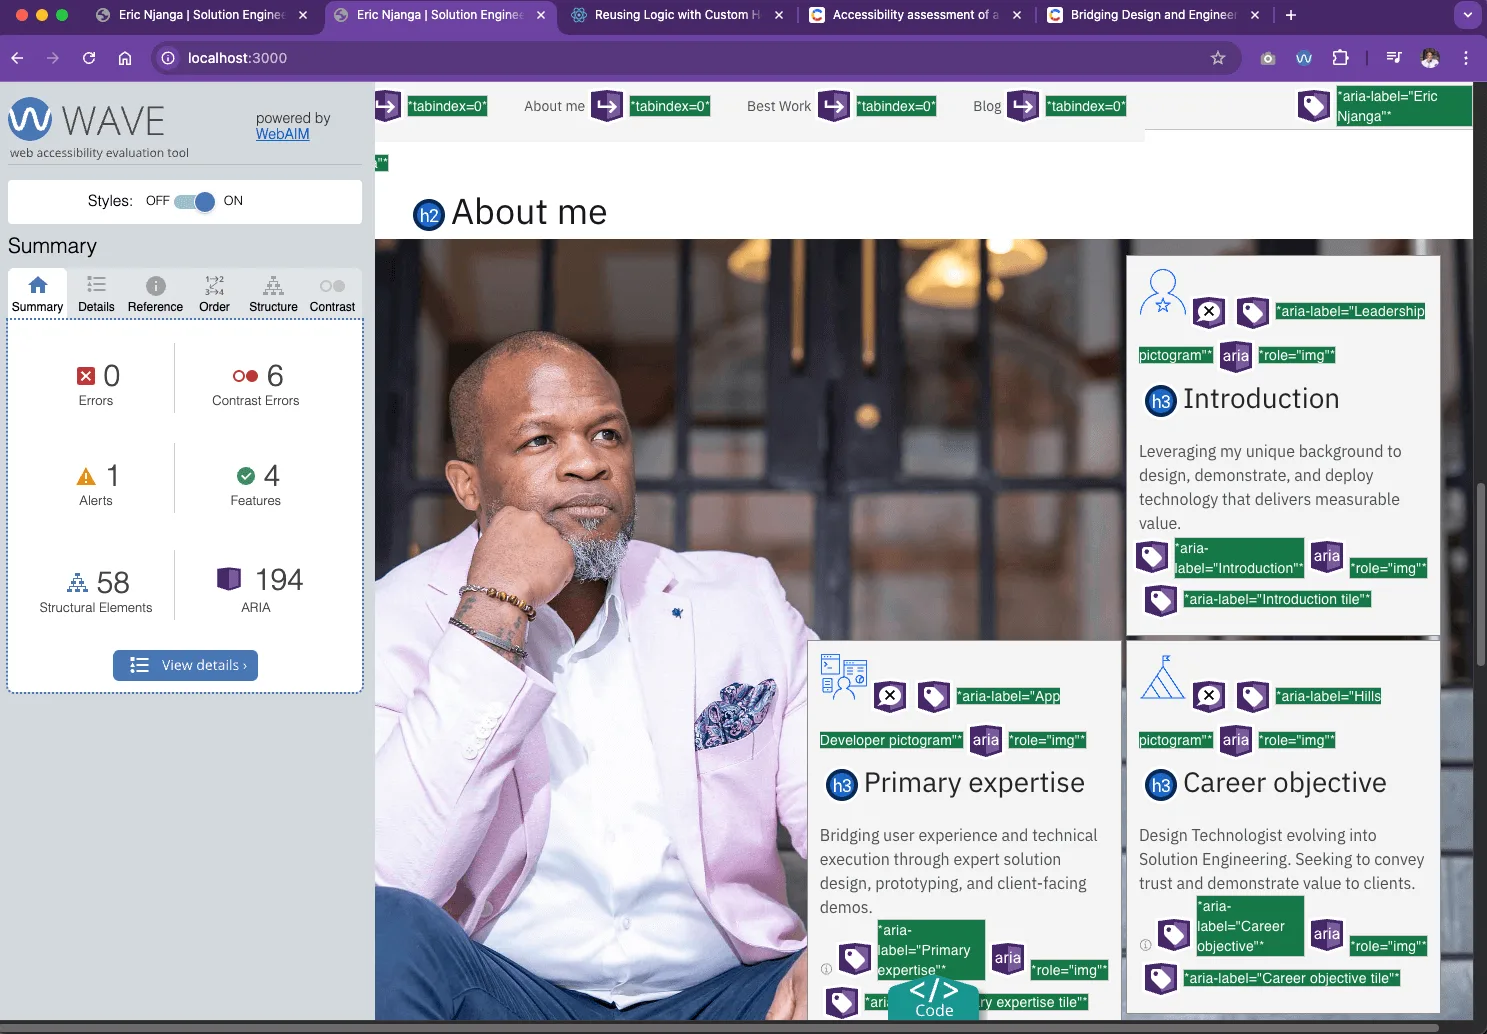Click the WAVE extension icon in Chrome toolbar
Screen dimensions: 1487x1034
pos(1304,58)
